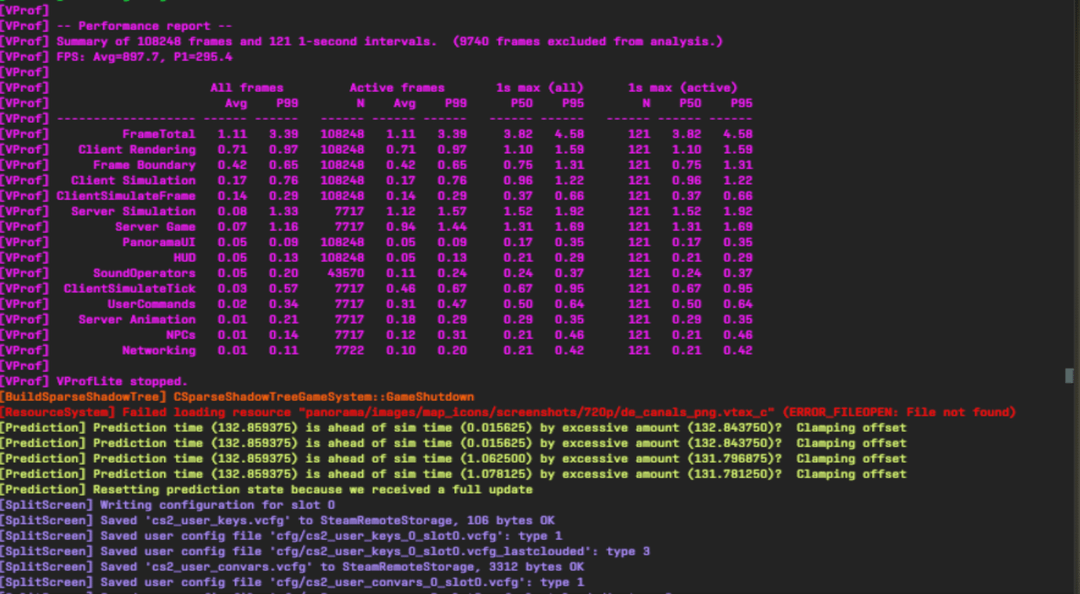Click the PanoramaUI row label

click(159, 242)
